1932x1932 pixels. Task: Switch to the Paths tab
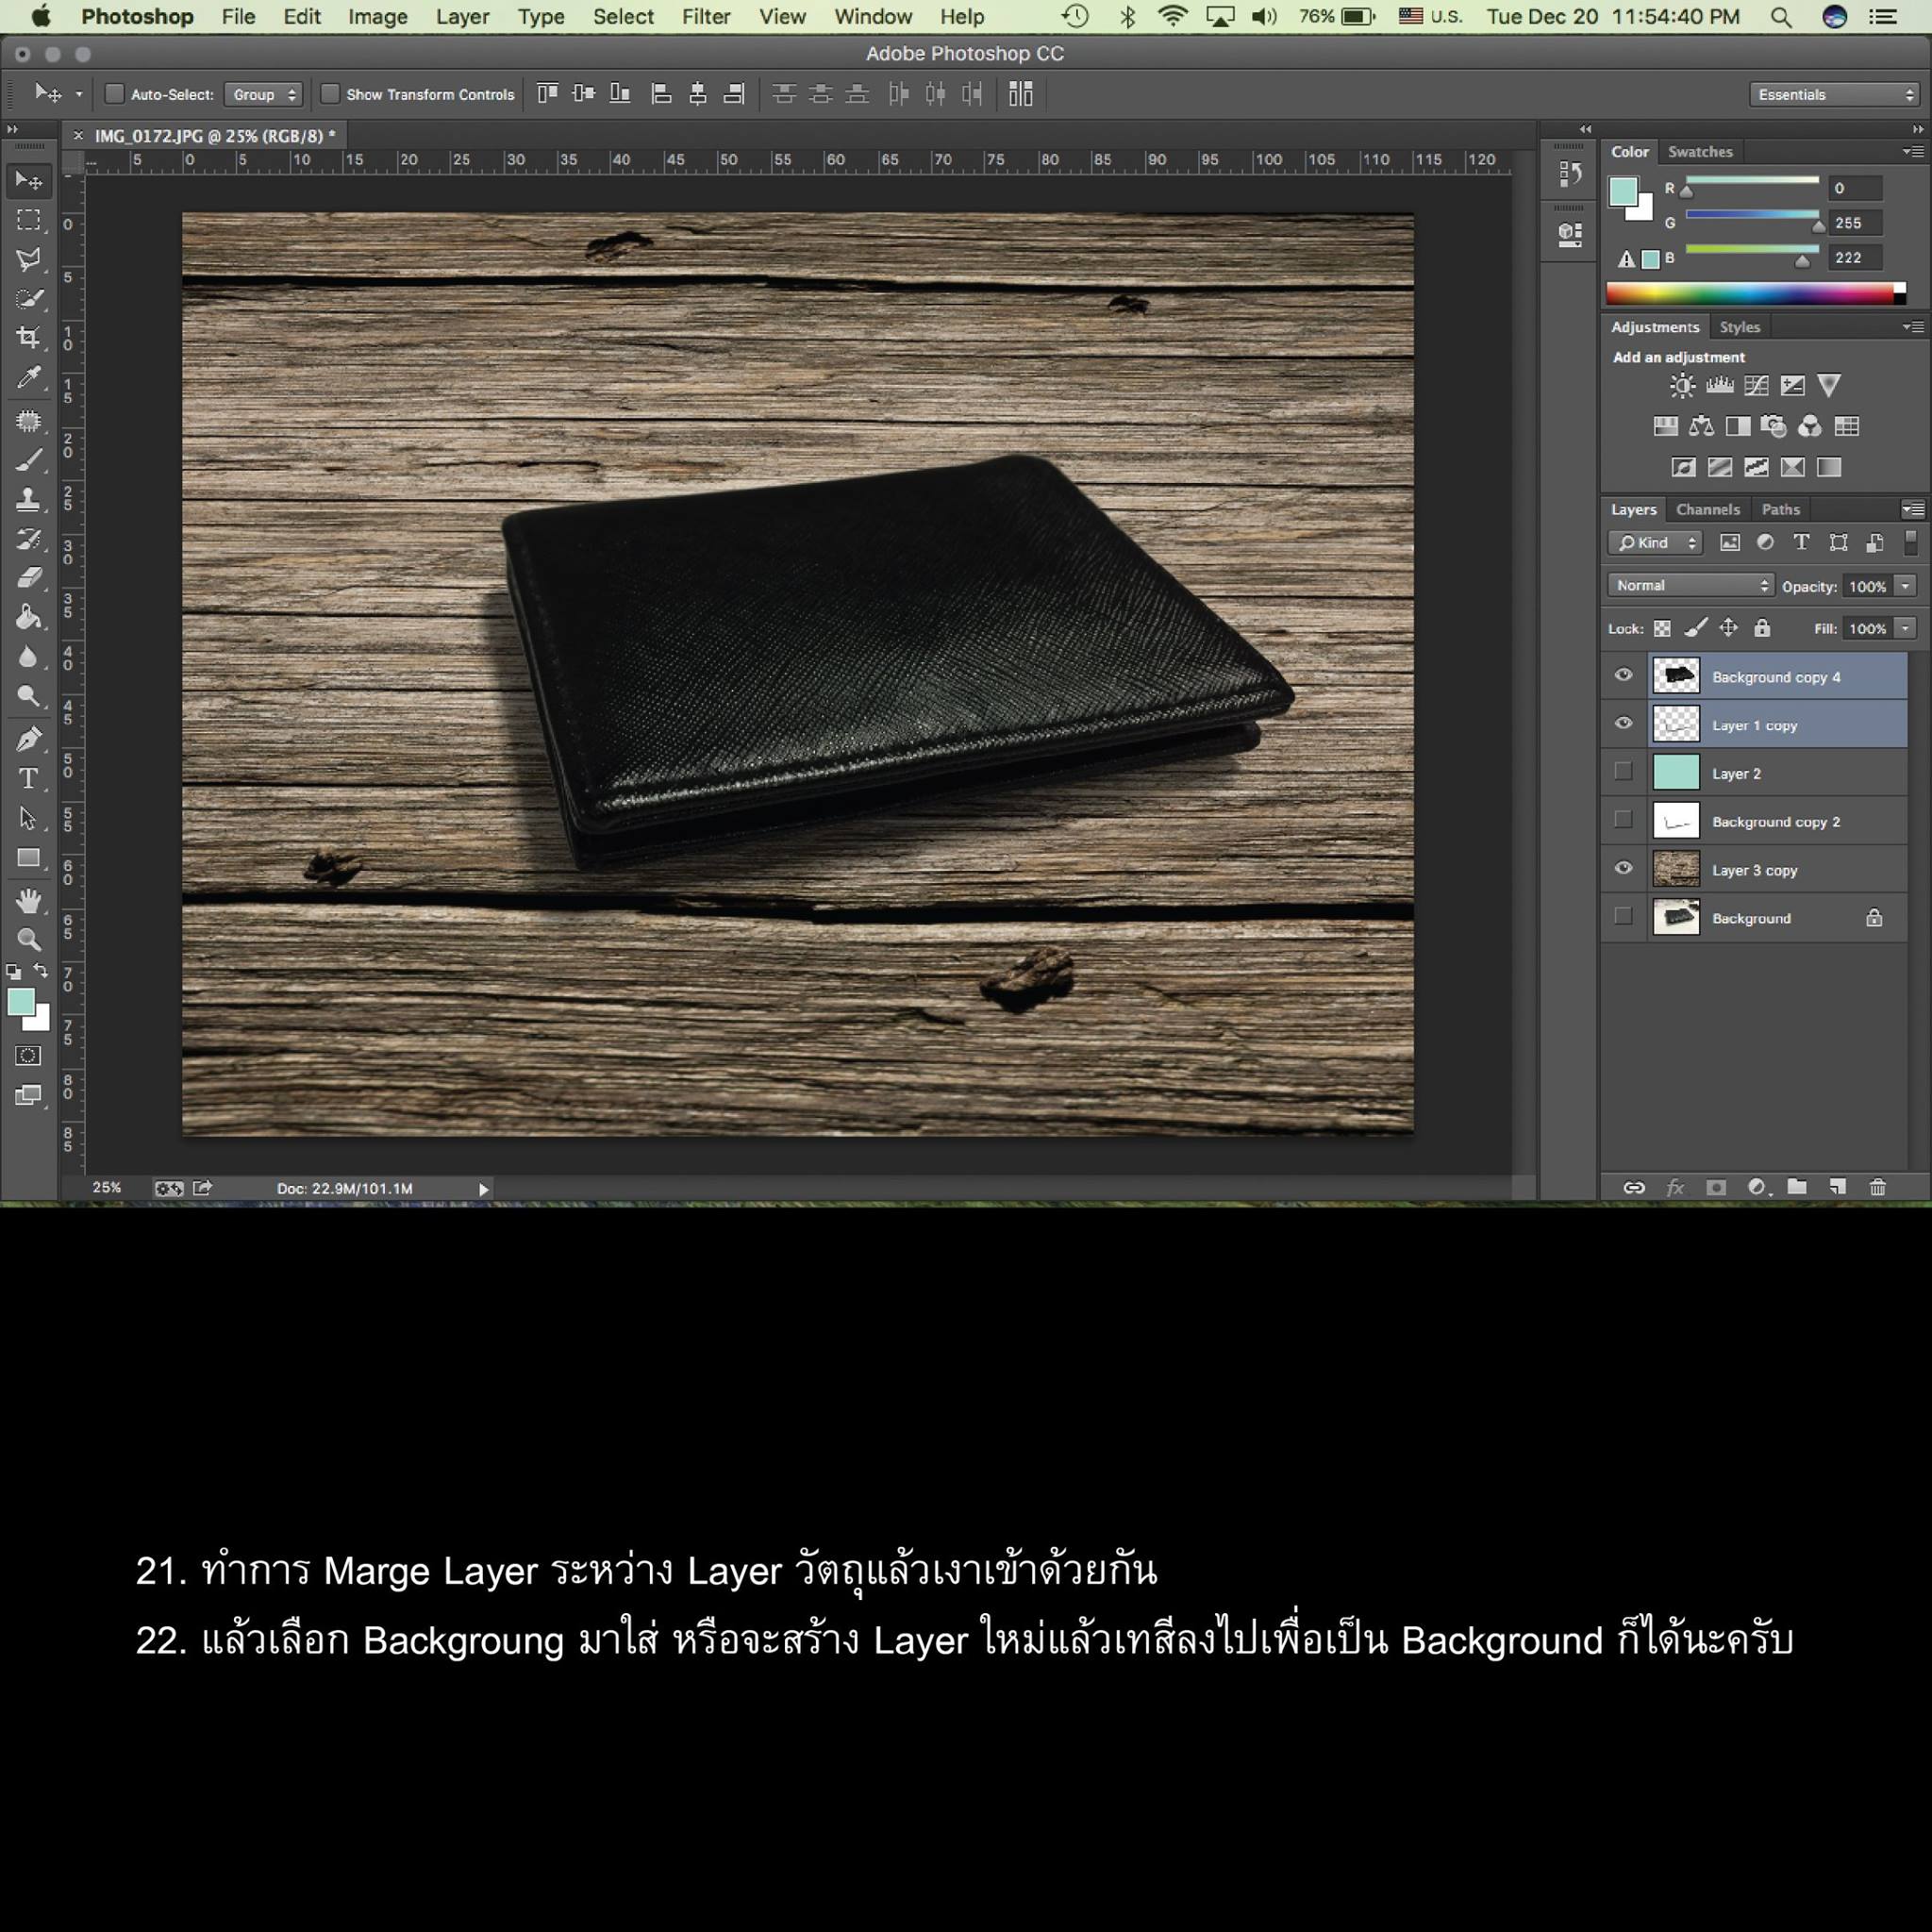click(1780, 509)
